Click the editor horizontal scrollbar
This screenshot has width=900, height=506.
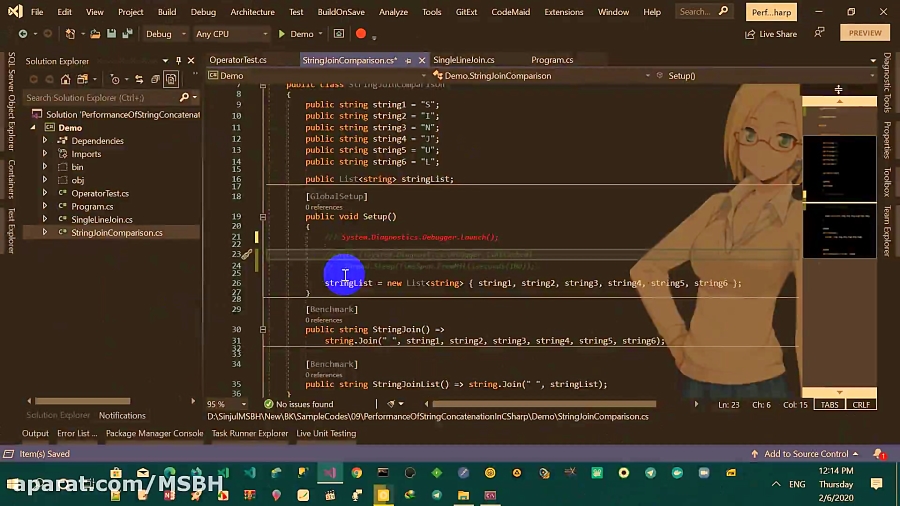pyautogui.click(x=544, y=404)
